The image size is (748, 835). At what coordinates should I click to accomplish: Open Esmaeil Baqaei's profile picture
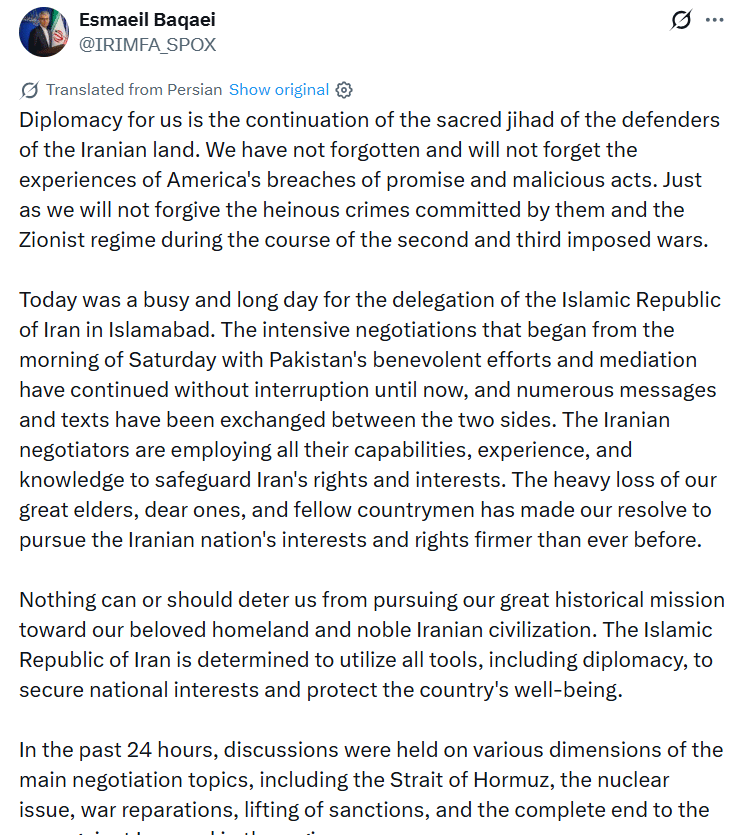44,32
